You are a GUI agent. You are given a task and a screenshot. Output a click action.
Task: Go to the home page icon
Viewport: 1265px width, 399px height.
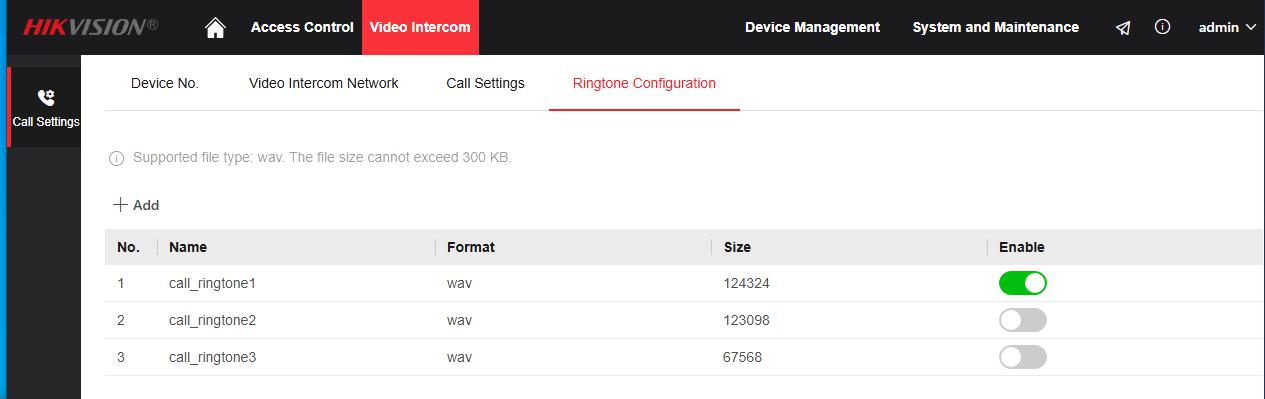click(215, 28)
